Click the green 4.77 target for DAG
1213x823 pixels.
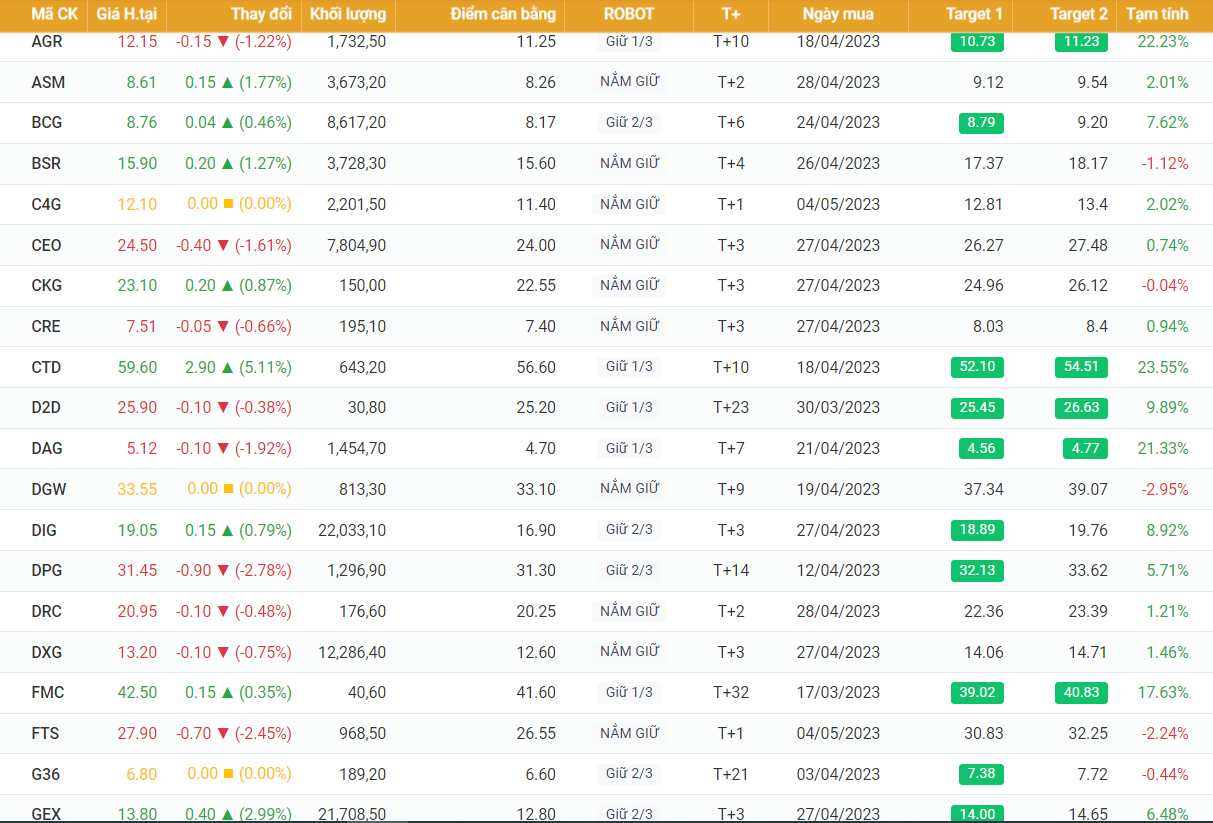(1085, 448)
